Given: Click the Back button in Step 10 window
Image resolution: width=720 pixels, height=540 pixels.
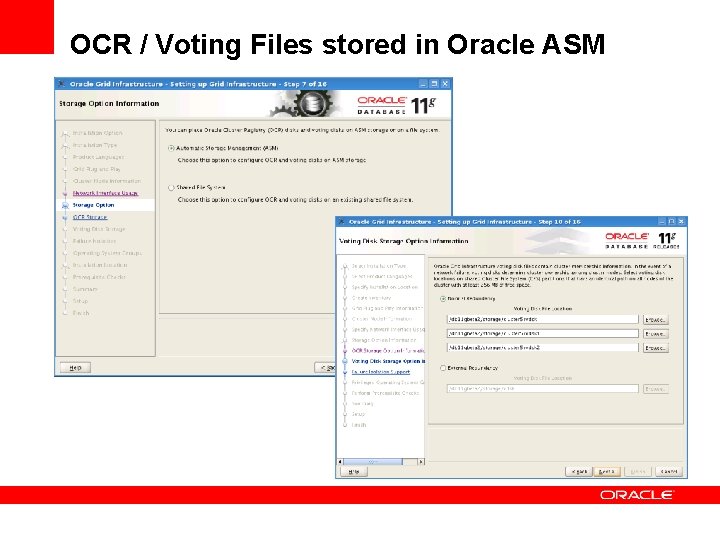Looking at the screenshot, I should 579,472.
